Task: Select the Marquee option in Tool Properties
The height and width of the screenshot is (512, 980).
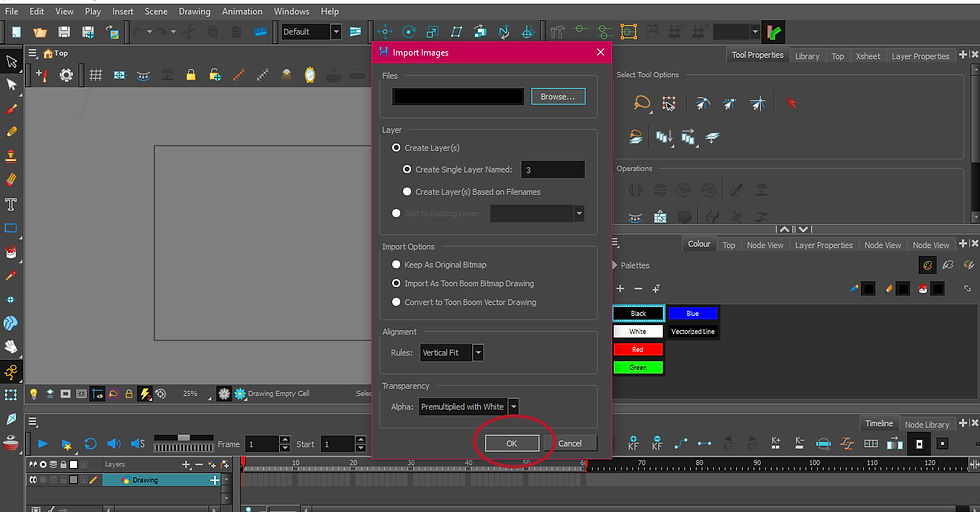Action: pos(669,103)
